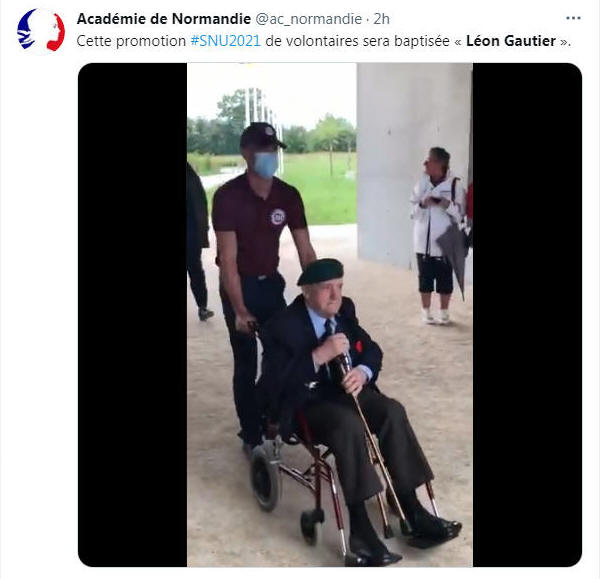Click the bold "Léon Gautier" text
Screen dimensions: 600x579
pyautogui.click(x=510, y=41)
